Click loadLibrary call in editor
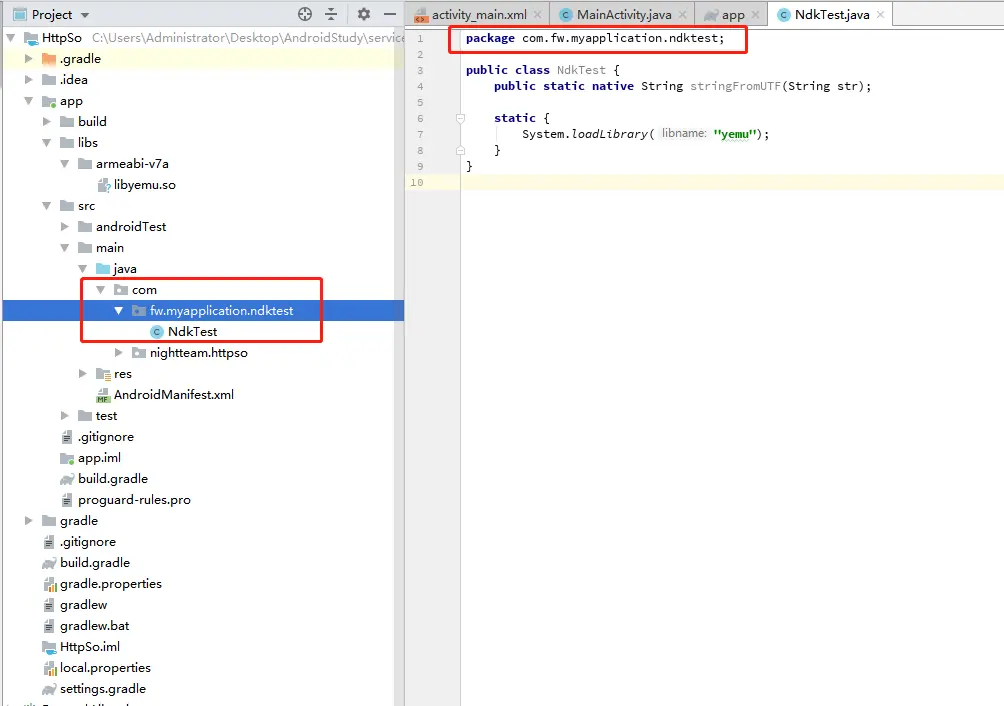This screenshot has height=706, width=1004. [x=609, y=134]
